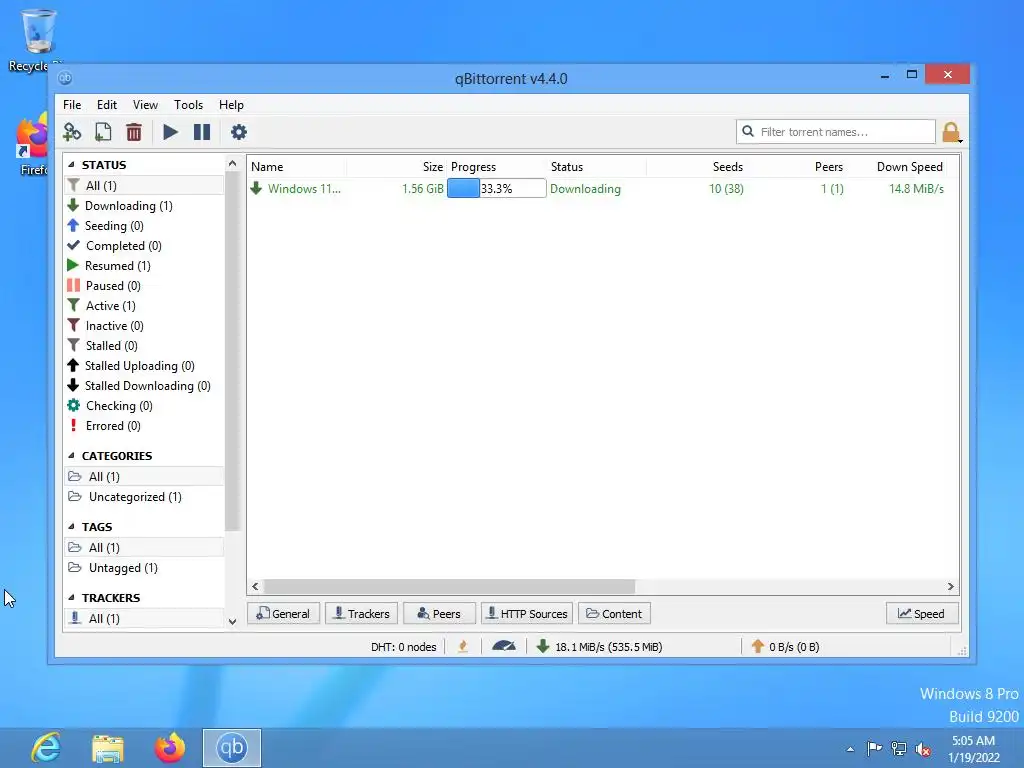The width and height of the screenshot is (1024, 768).
Task: Click the network tray icon
Action: click(899, 749)
